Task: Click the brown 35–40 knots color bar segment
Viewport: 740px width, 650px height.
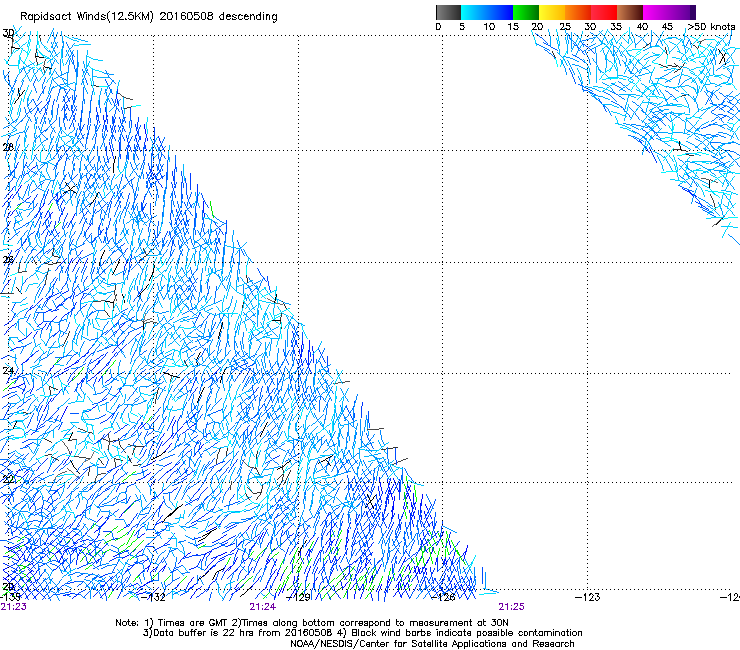Action: coord(630,12)
